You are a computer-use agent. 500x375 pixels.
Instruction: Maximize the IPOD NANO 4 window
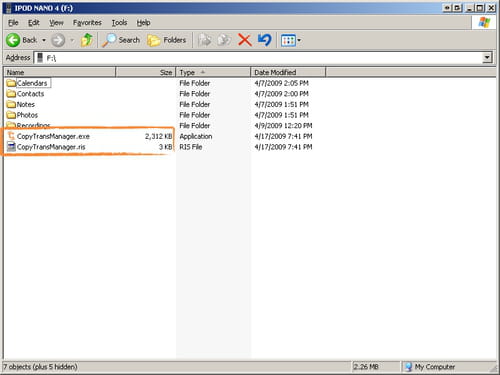[x=480, y=8]
